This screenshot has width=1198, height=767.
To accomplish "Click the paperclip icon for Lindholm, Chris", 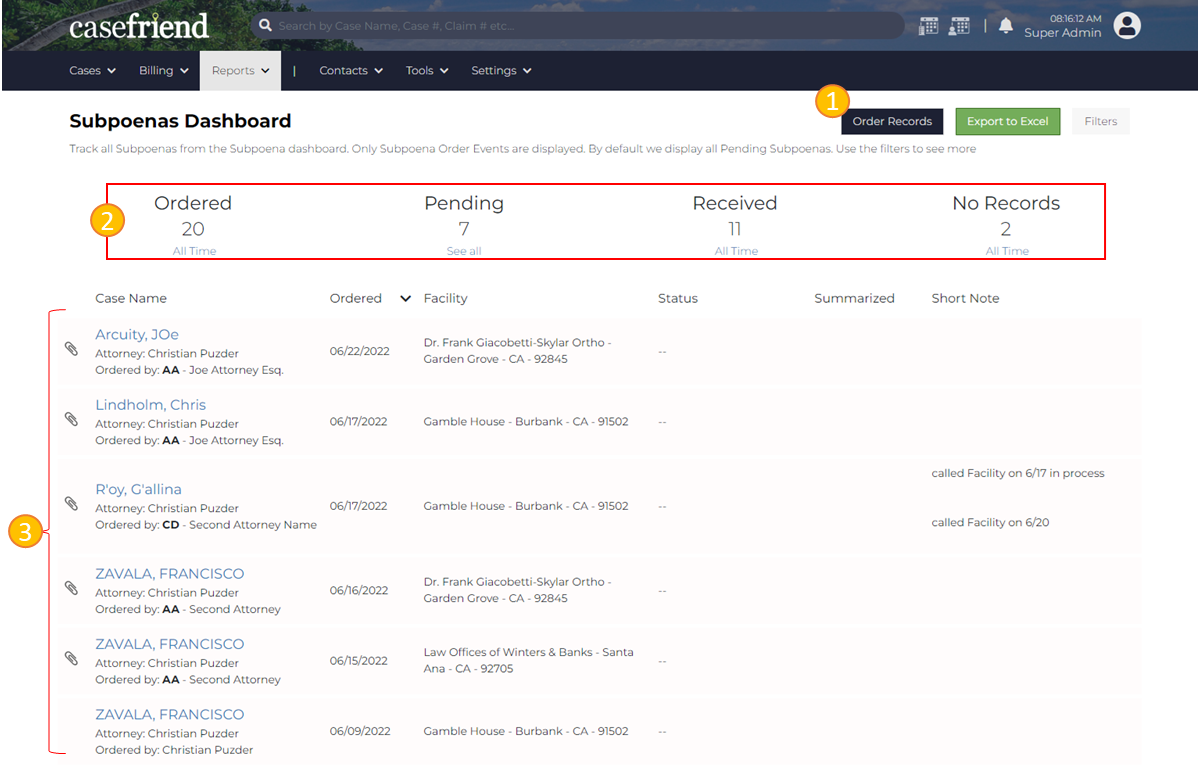I will pos(71,419).
